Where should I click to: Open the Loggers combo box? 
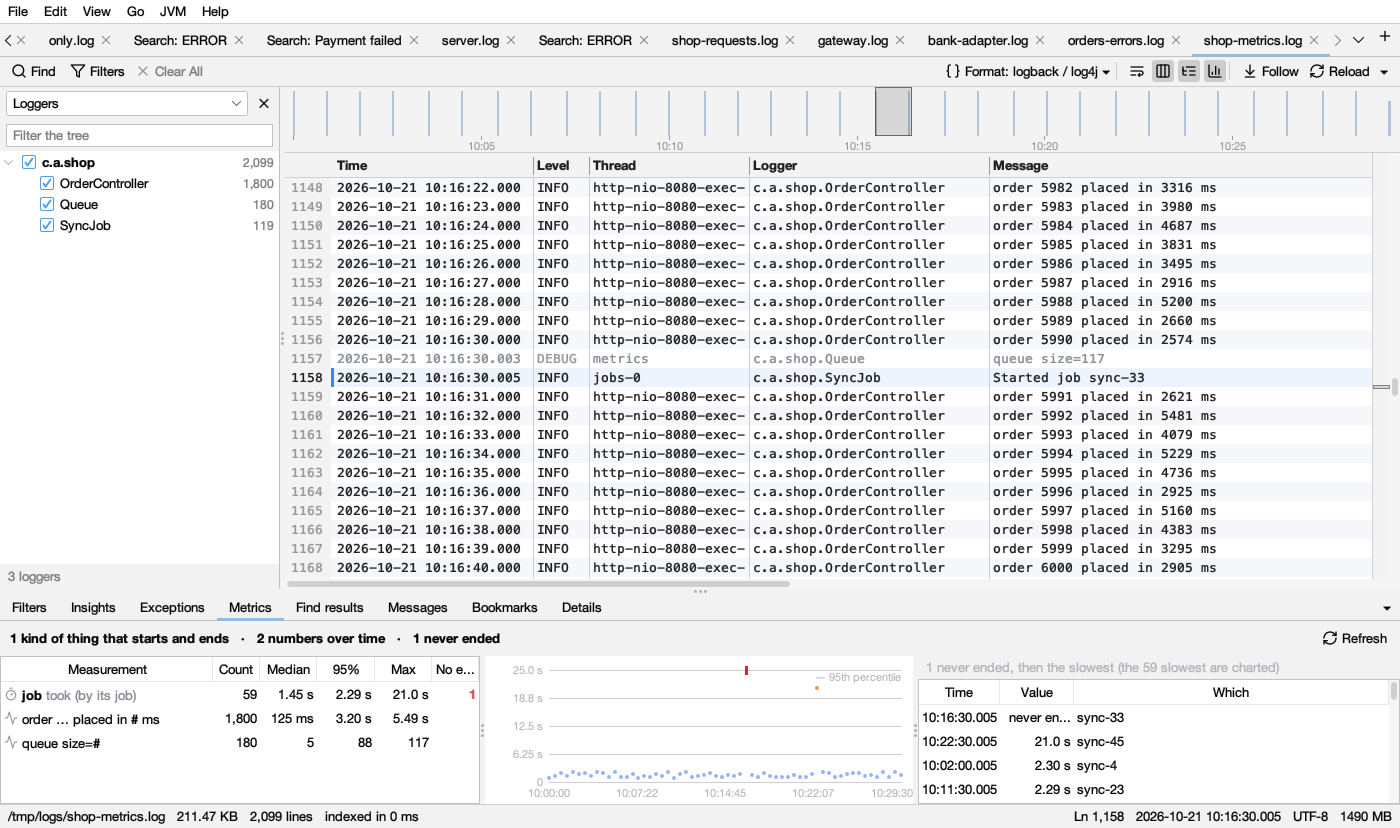(x=127, y=103)
